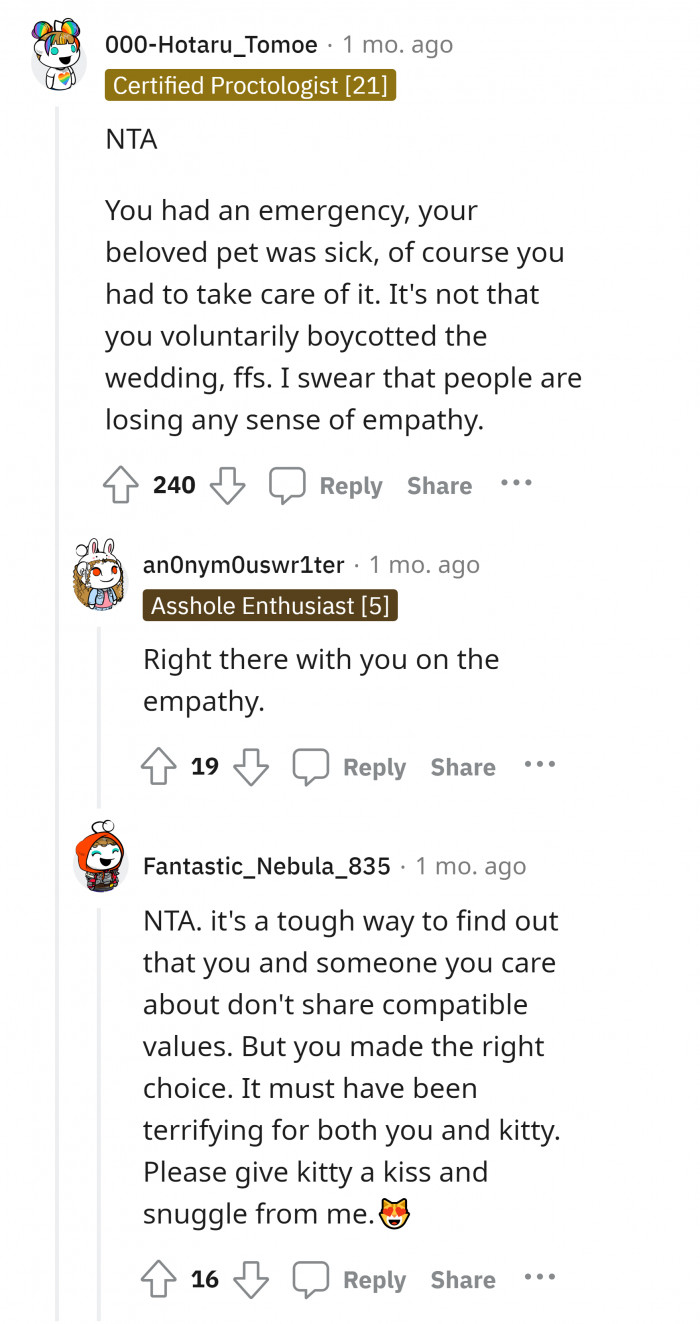Image resolution: width=700 pixels, height=1324 pixels.
Task: Open more options on an0nym0uswr1ter's reply
Action: (x=540, y=765)
